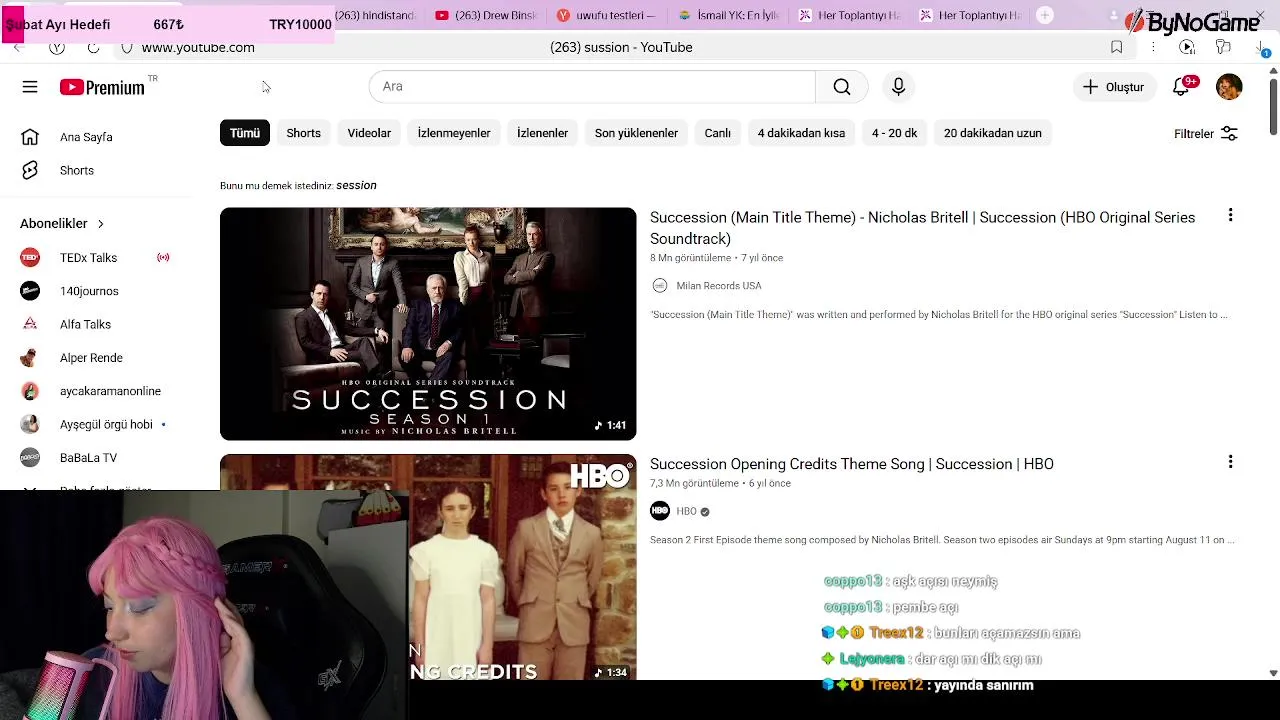Viewport: 1280px width, 720px height.
Task: Select the 20 dakikadan uzun chip
Action: [x=993, y=133]
